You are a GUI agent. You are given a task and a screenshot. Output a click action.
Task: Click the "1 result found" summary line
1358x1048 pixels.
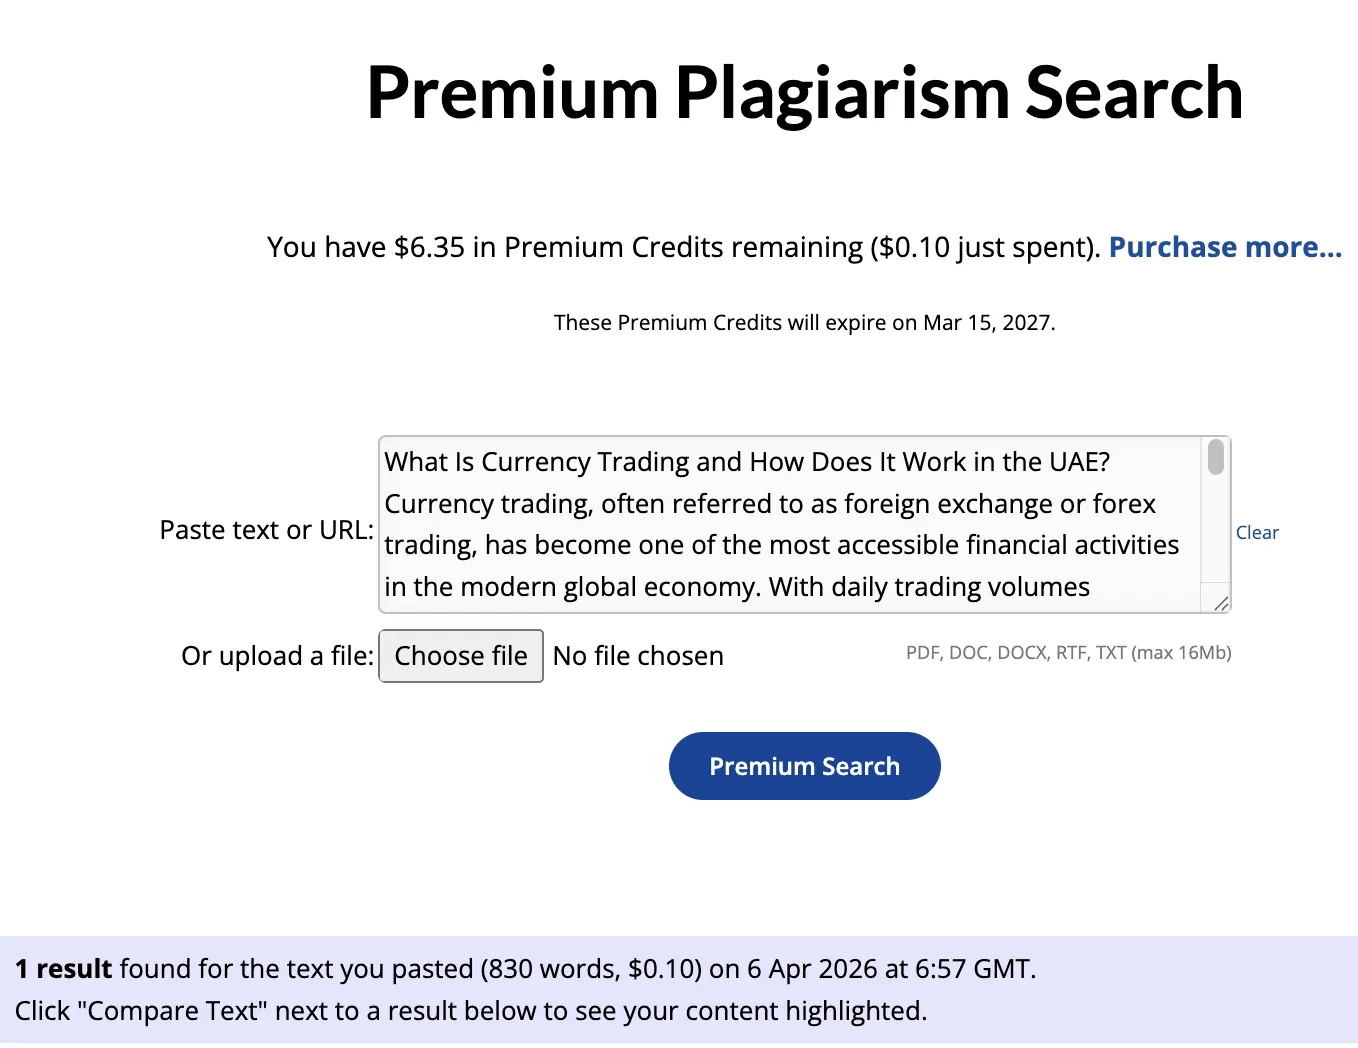[525, 969]
